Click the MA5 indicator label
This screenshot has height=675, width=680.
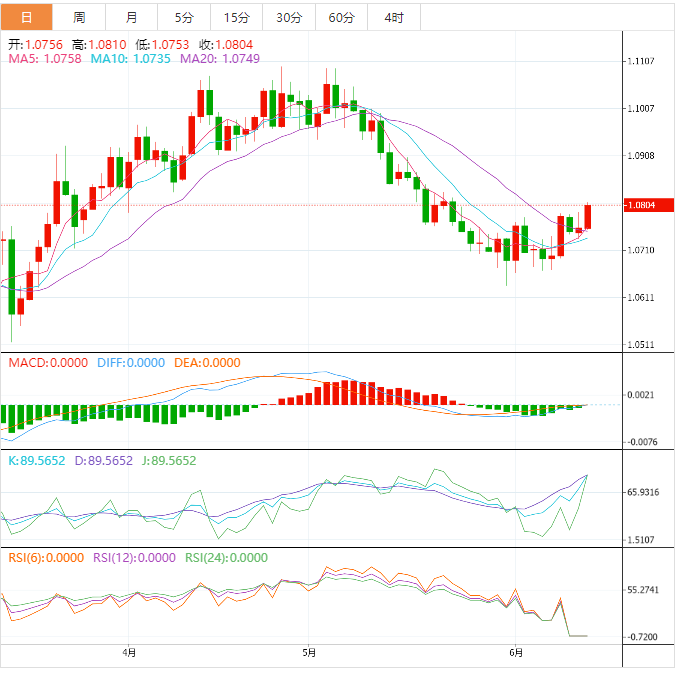(43, 60)
